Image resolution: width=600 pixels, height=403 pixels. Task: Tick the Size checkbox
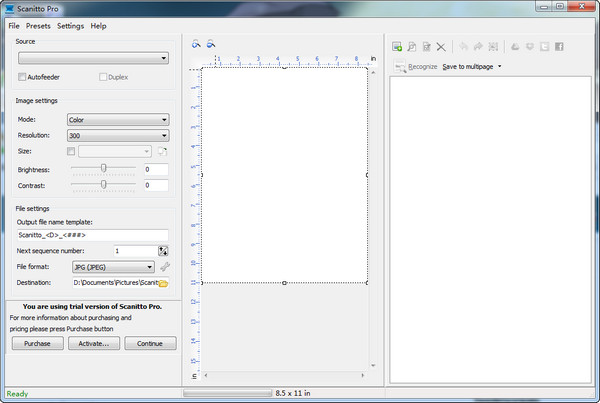(71, 151)
